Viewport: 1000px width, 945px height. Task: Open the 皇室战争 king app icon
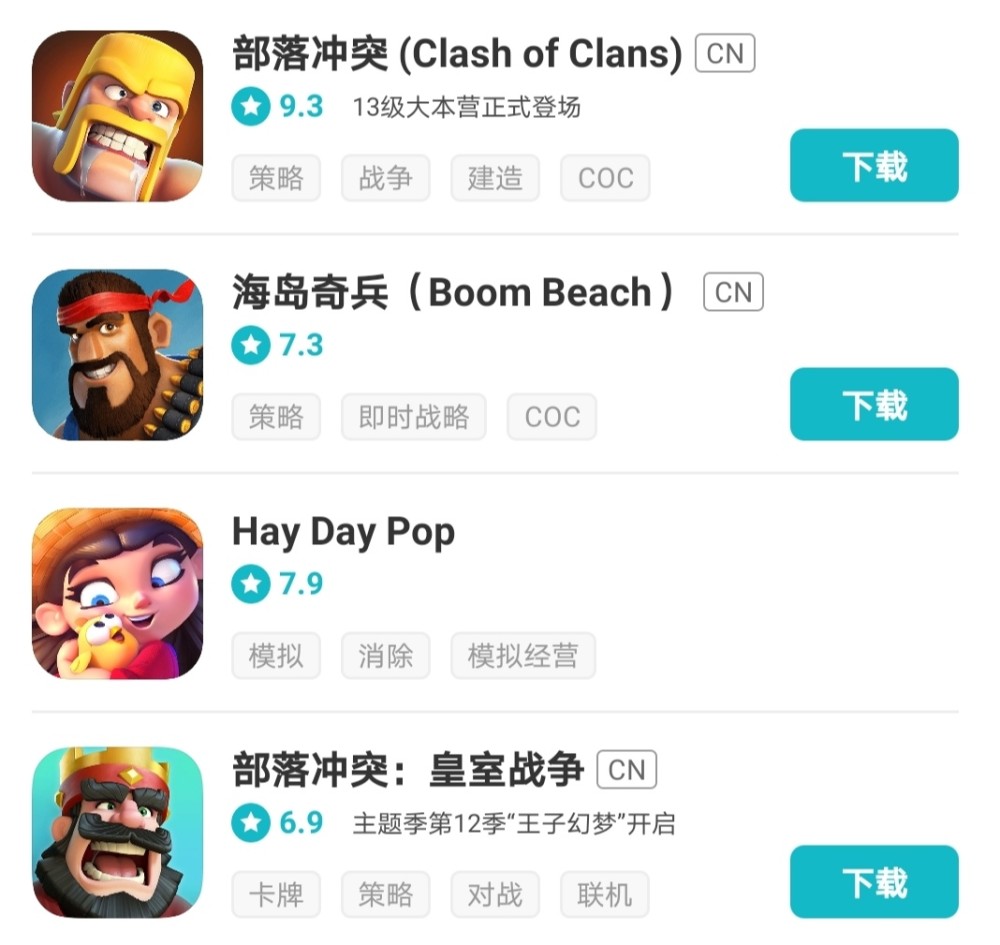click(x=118, y=833)
